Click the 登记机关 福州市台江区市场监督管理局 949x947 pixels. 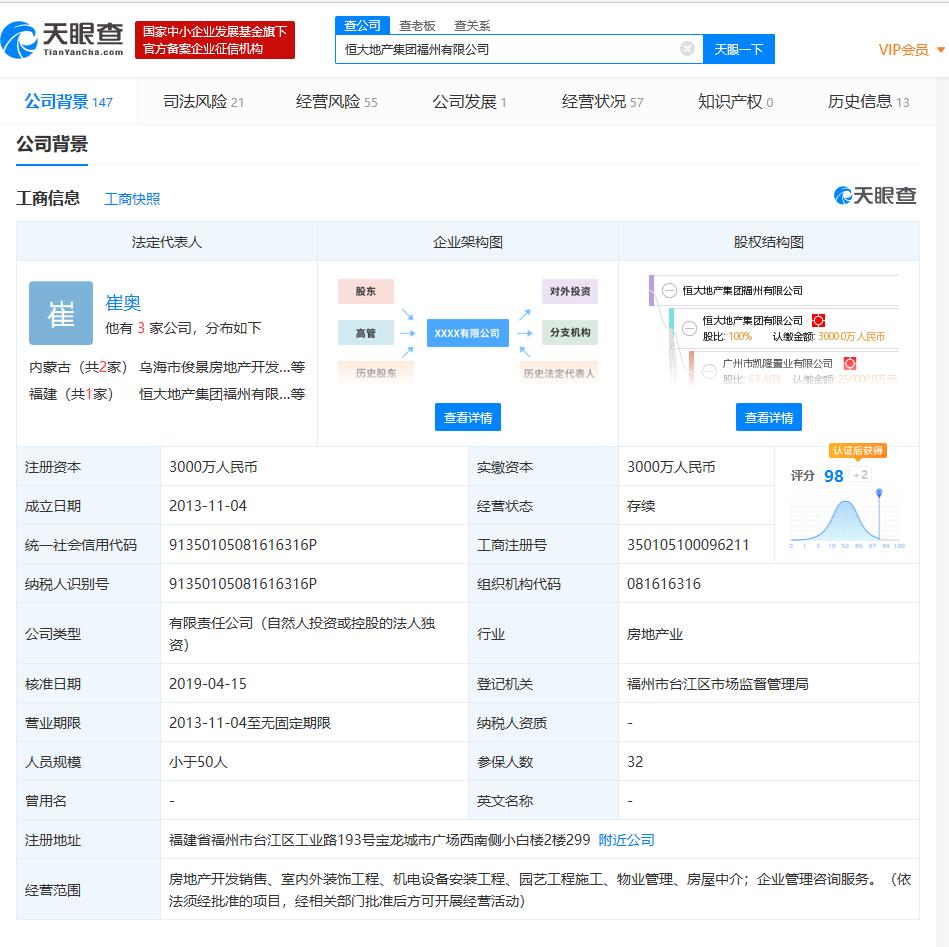tap(717, 683)
